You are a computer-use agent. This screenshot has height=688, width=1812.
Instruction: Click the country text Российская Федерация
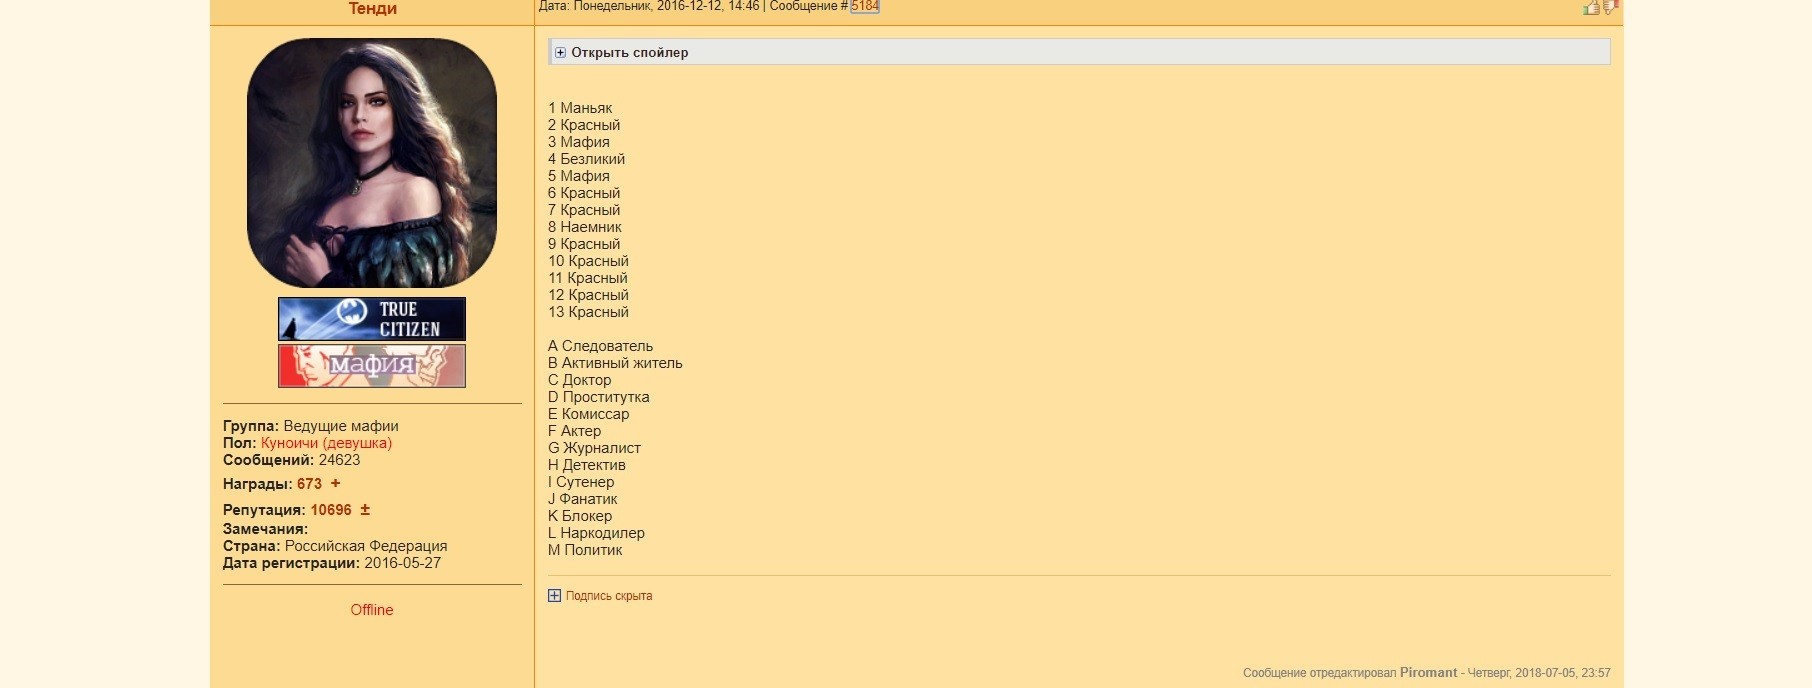(366, 546)
